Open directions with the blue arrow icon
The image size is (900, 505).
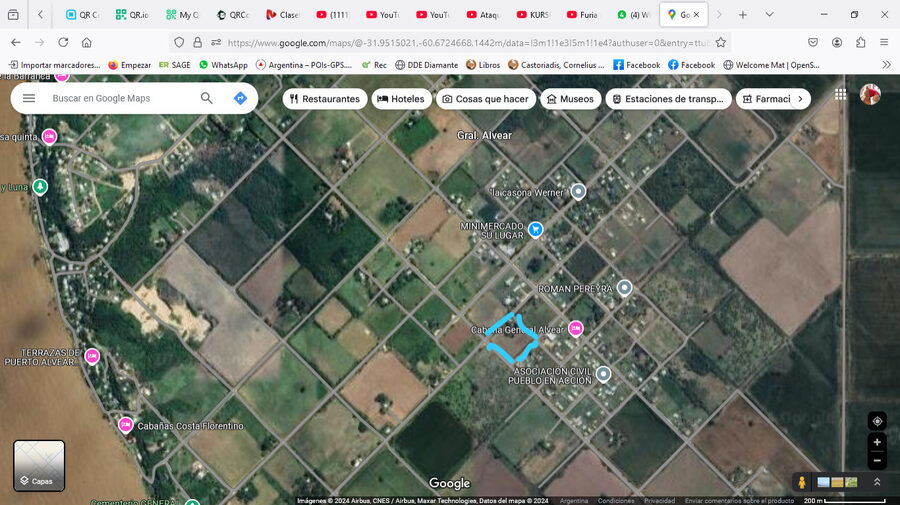pos(240,98)
